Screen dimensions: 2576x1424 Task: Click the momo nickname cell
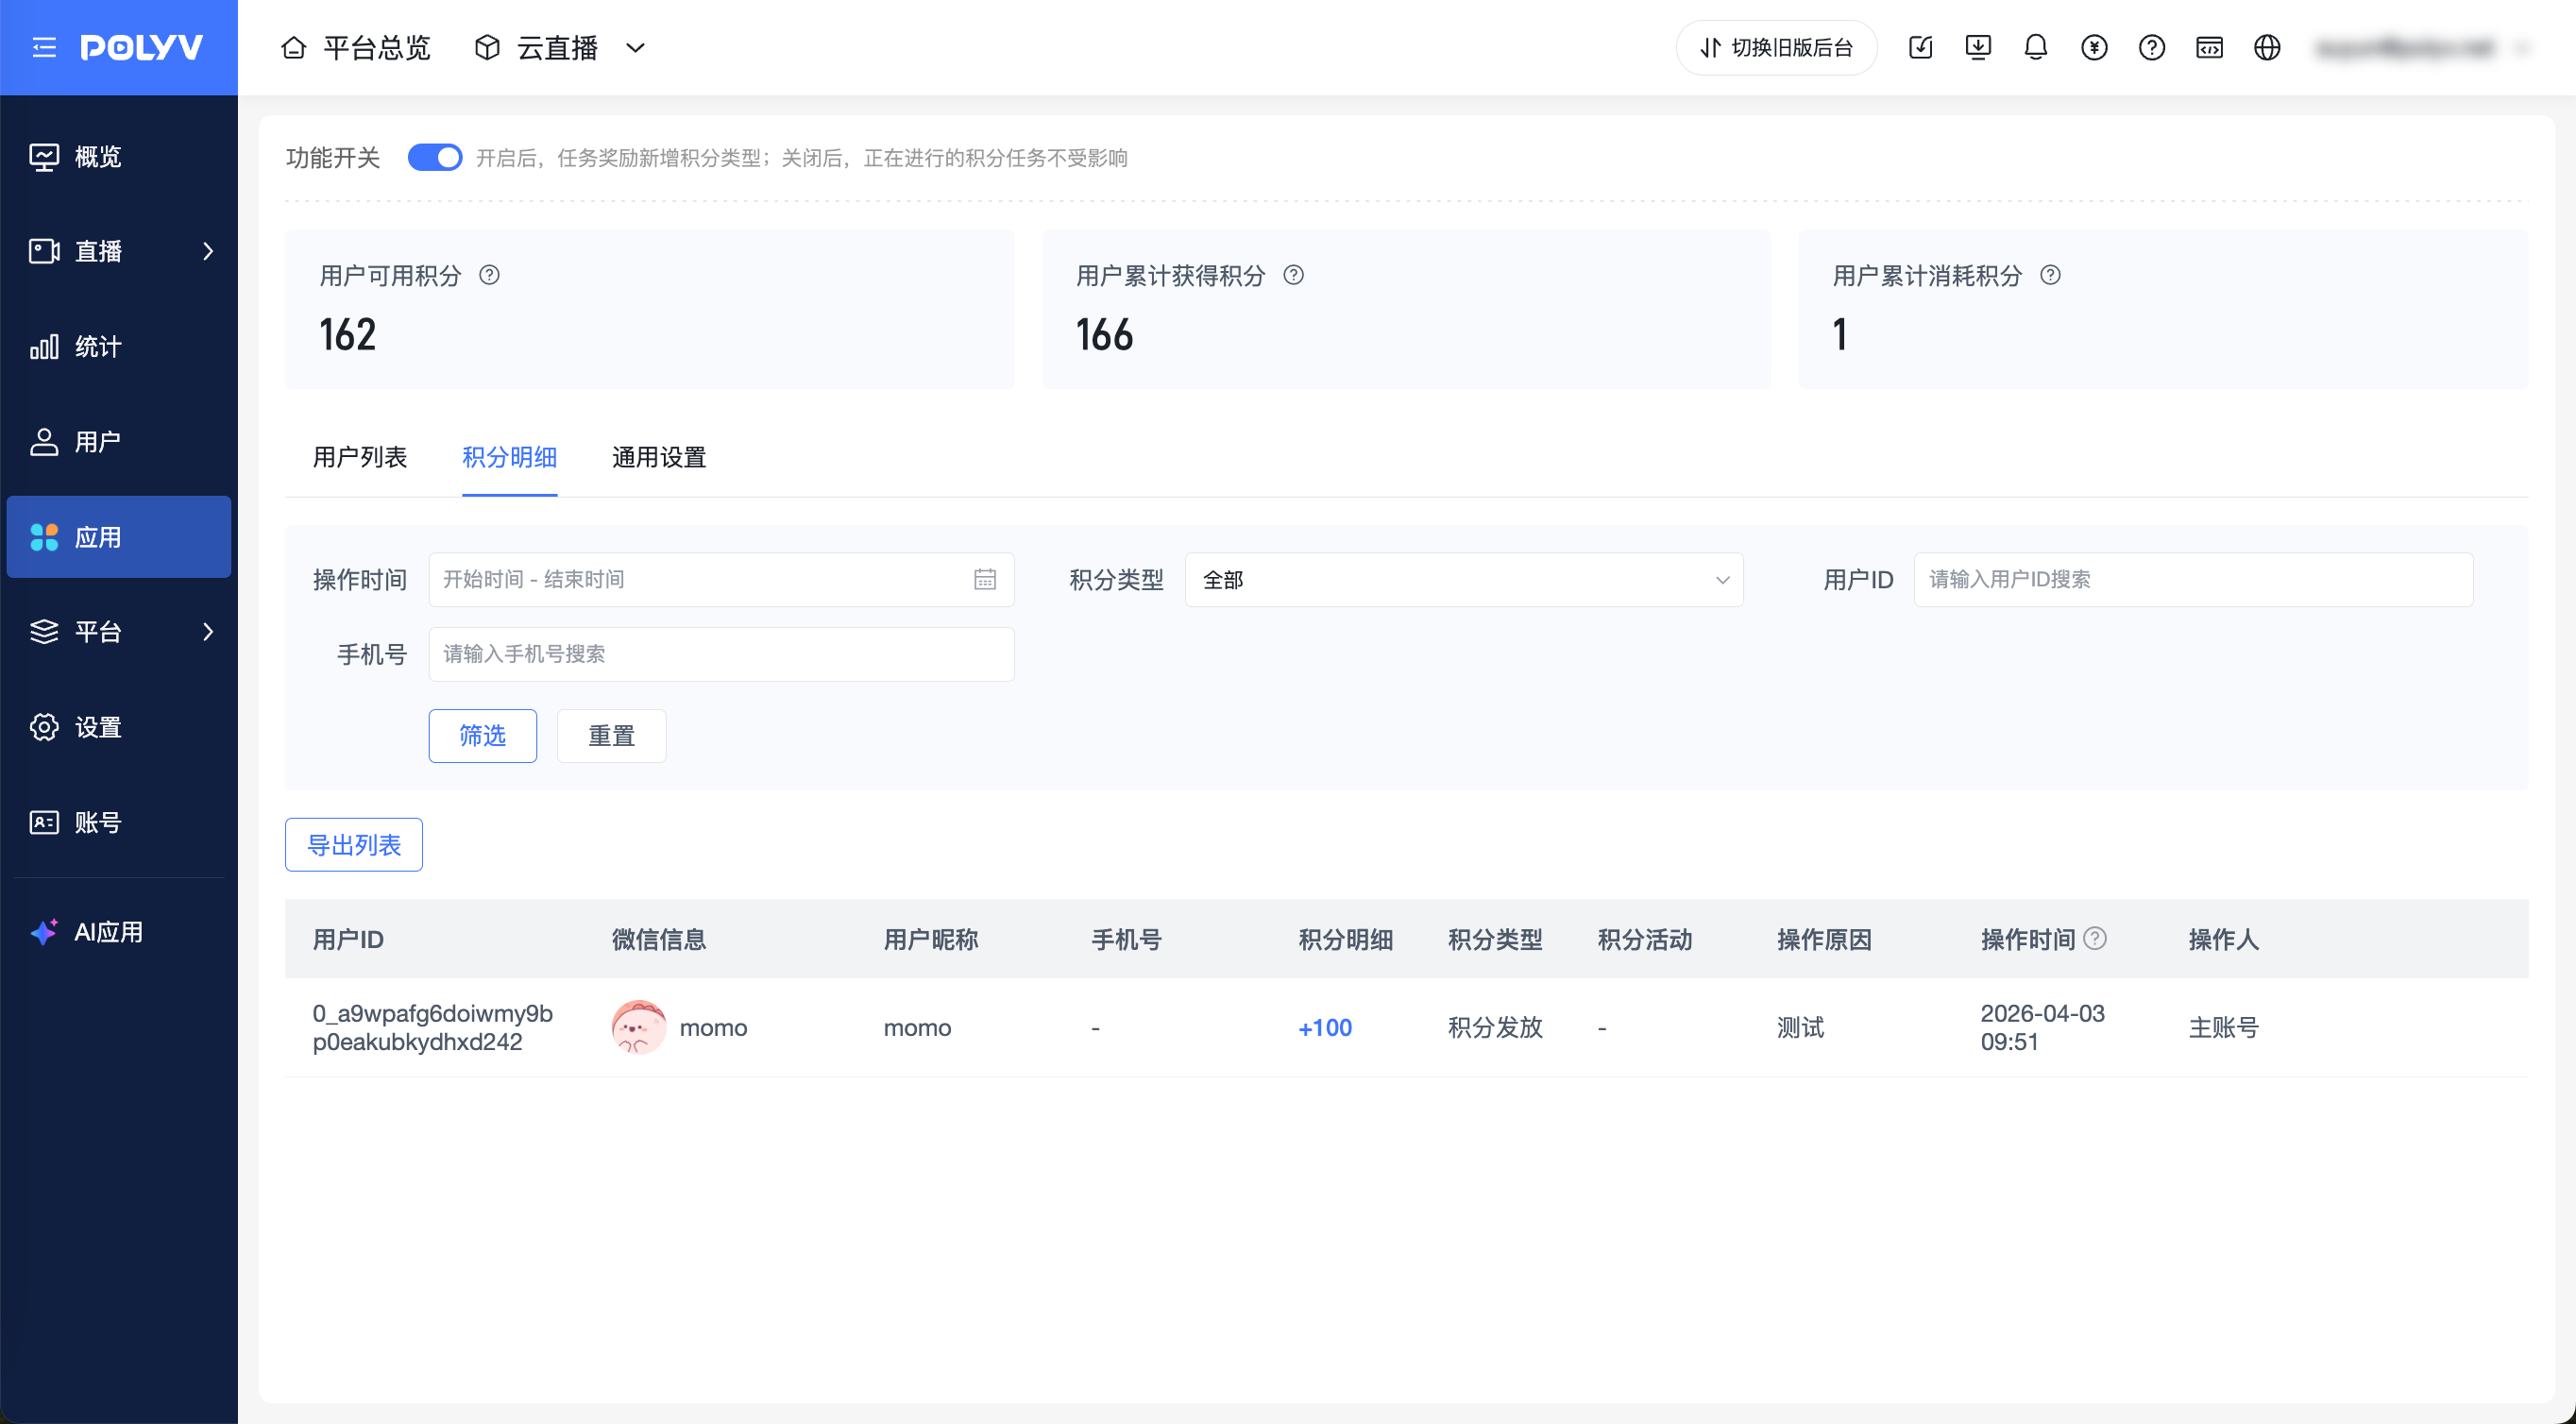917,1027
